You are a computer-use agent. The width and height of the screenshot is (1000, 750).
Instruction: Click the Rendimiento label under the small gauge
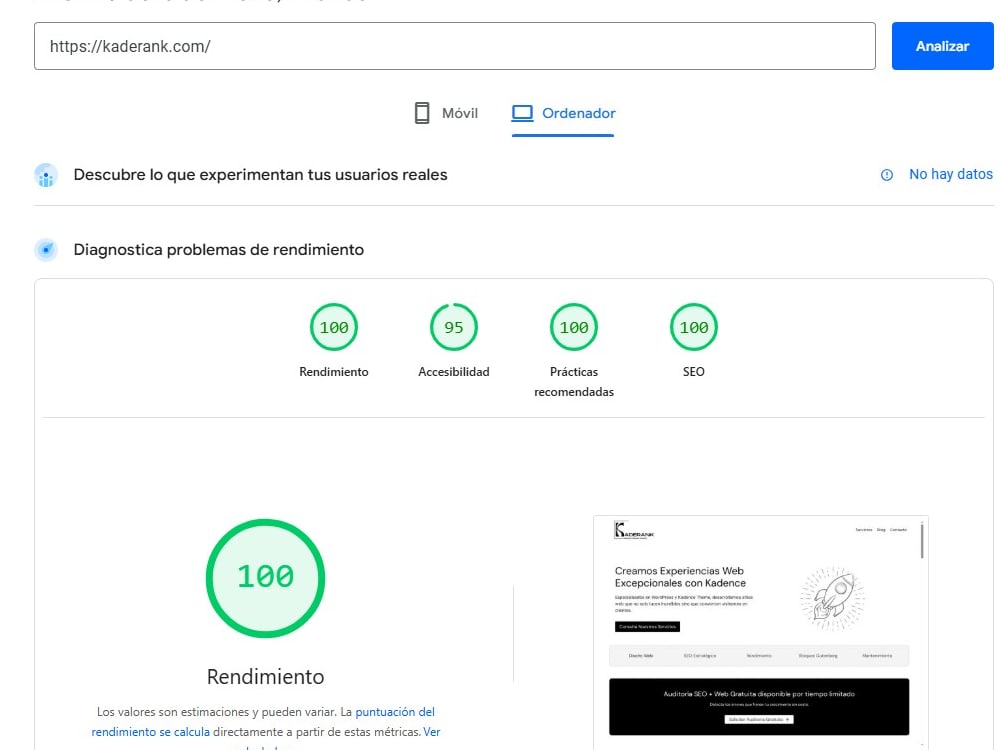[334, 372]
